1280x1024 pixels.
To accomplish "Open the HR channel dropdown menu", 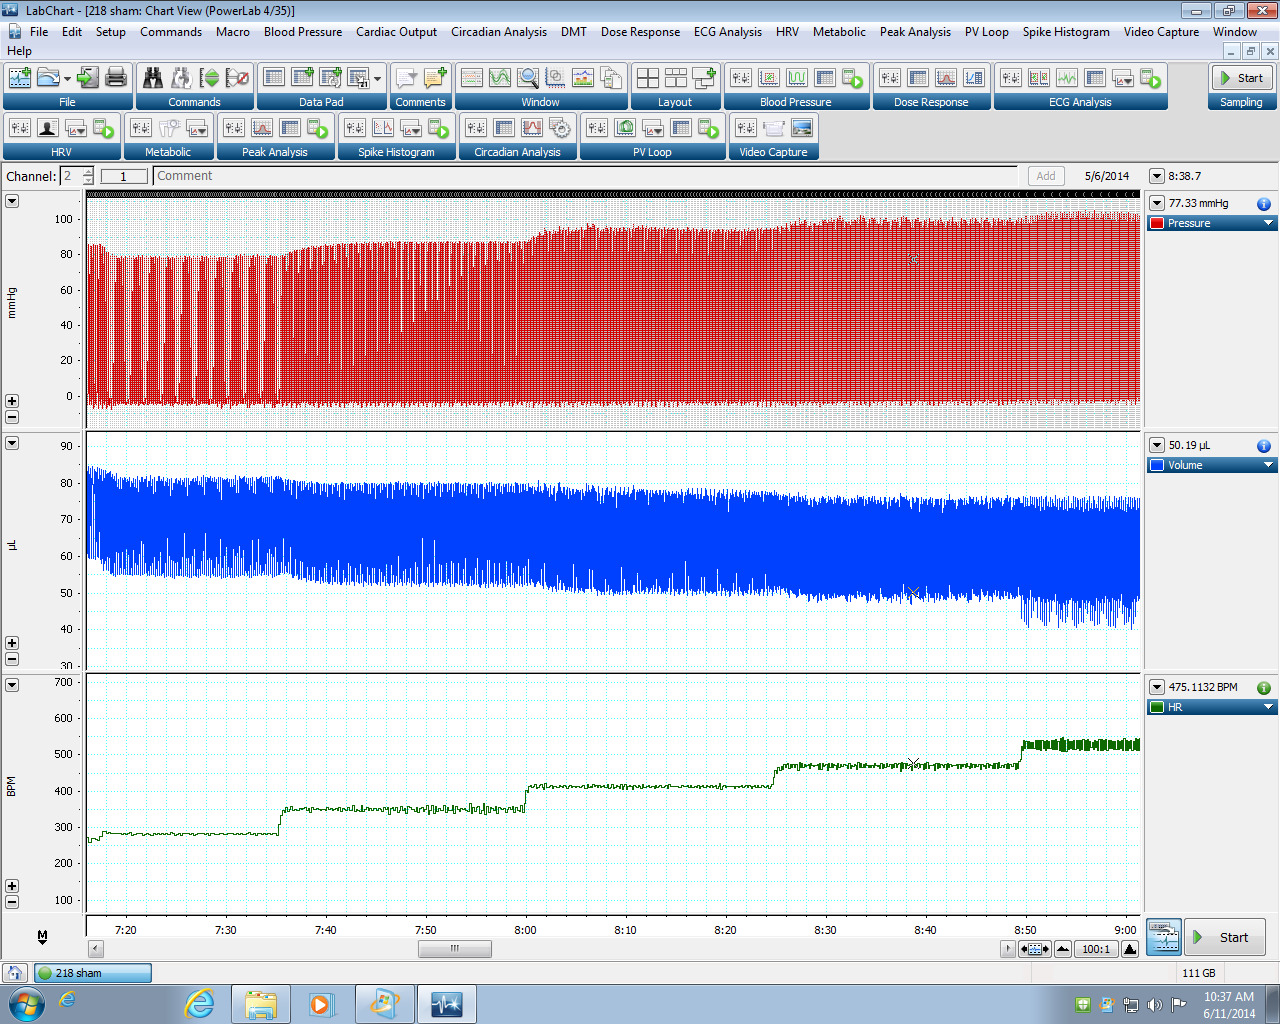I will click(x=1268, y=707).
